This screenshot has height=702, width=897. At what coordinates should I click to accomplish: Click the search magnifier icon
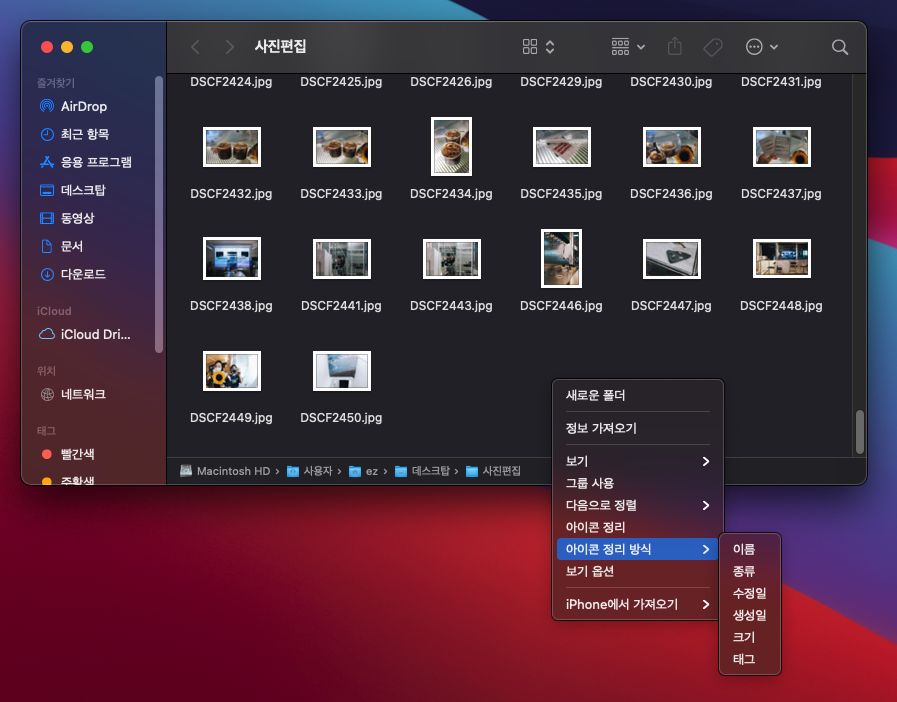[839, 47]
